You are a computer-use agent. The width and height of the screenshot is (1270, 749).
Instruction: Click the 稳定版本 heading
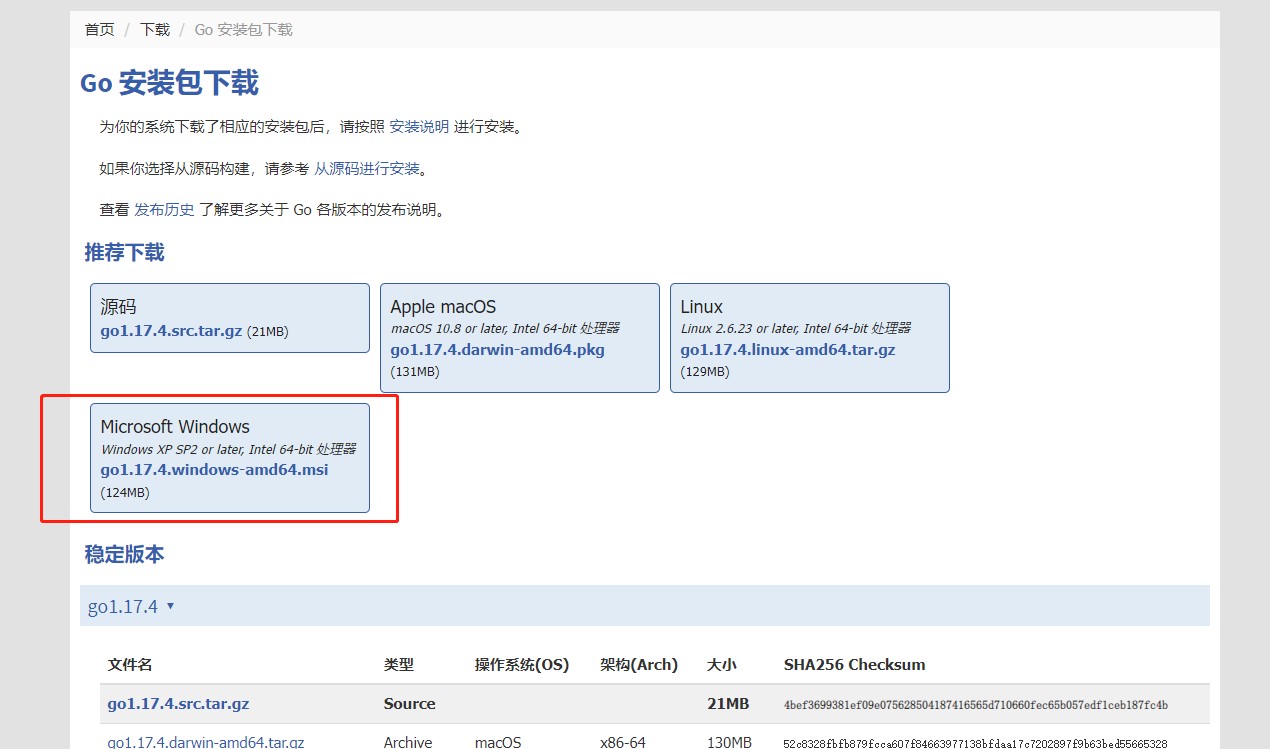tap(124, 554)
